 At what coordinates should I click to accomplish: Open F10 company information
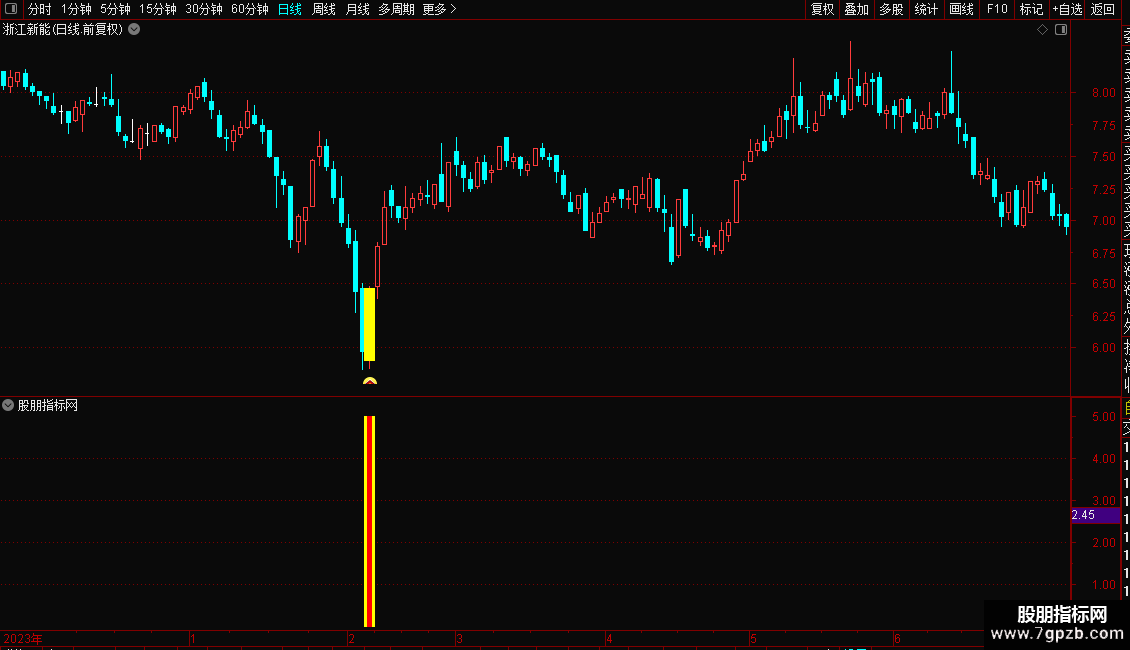click(997, 9)
